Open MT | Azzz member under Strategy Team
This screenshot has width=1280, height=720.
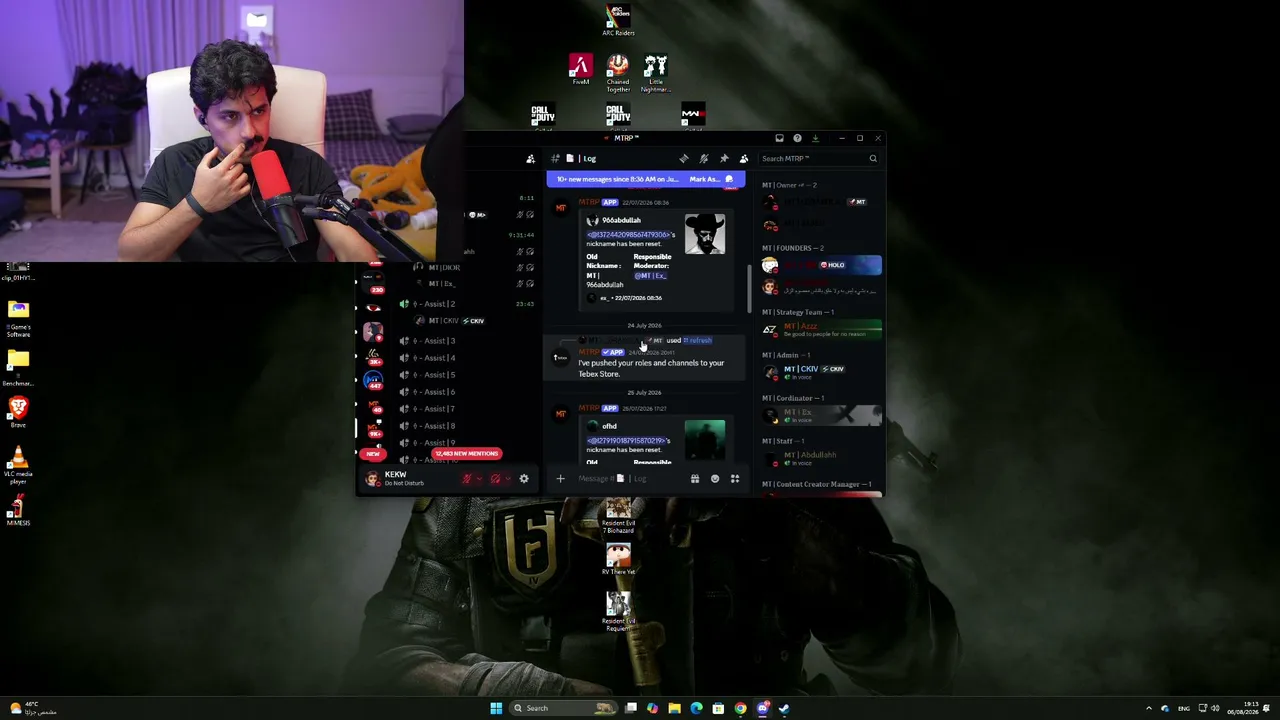click(x=822, y=329)
